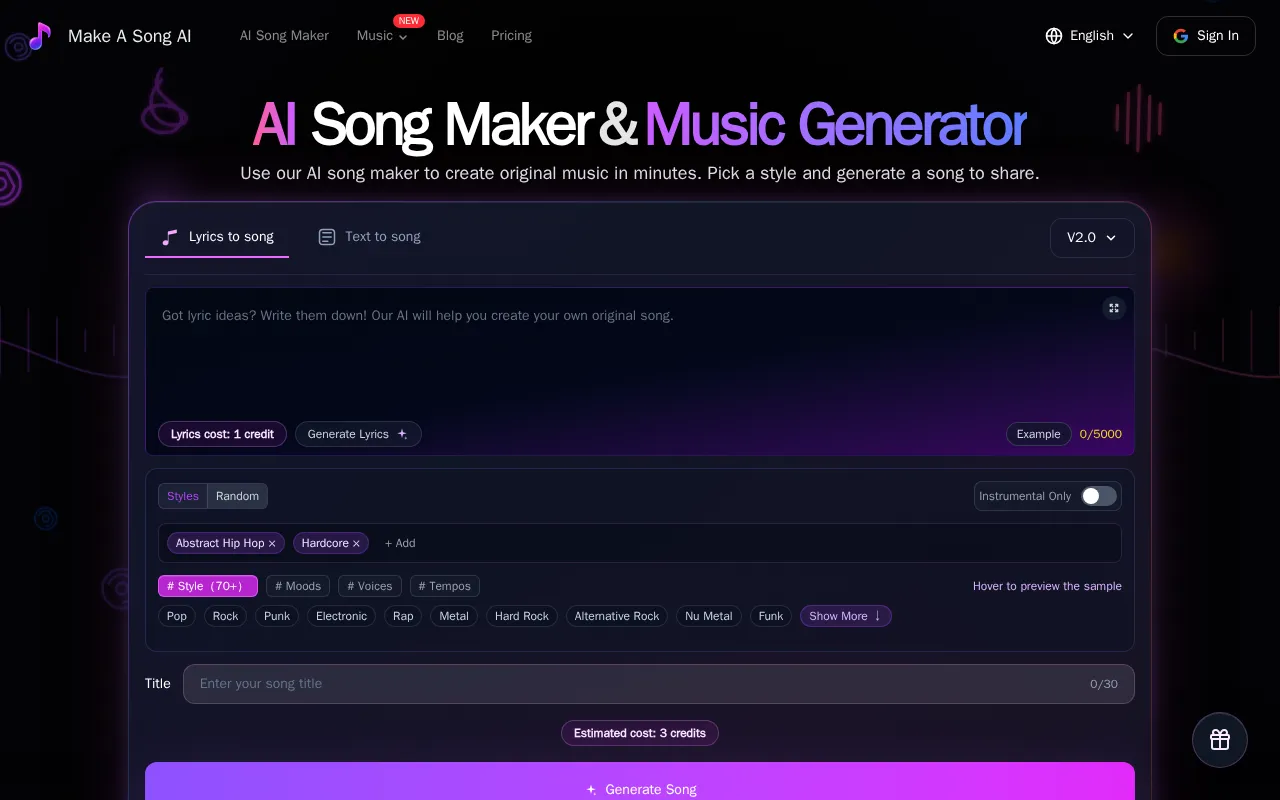Toggle the Instrumental Only switch
1280x800 pixels.
point(1098,496)
